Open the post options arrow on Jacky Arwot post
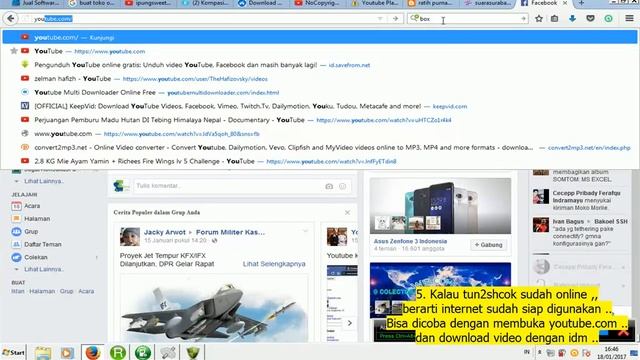The width and height of the screenshot is (640, 360). coord(305,231)
